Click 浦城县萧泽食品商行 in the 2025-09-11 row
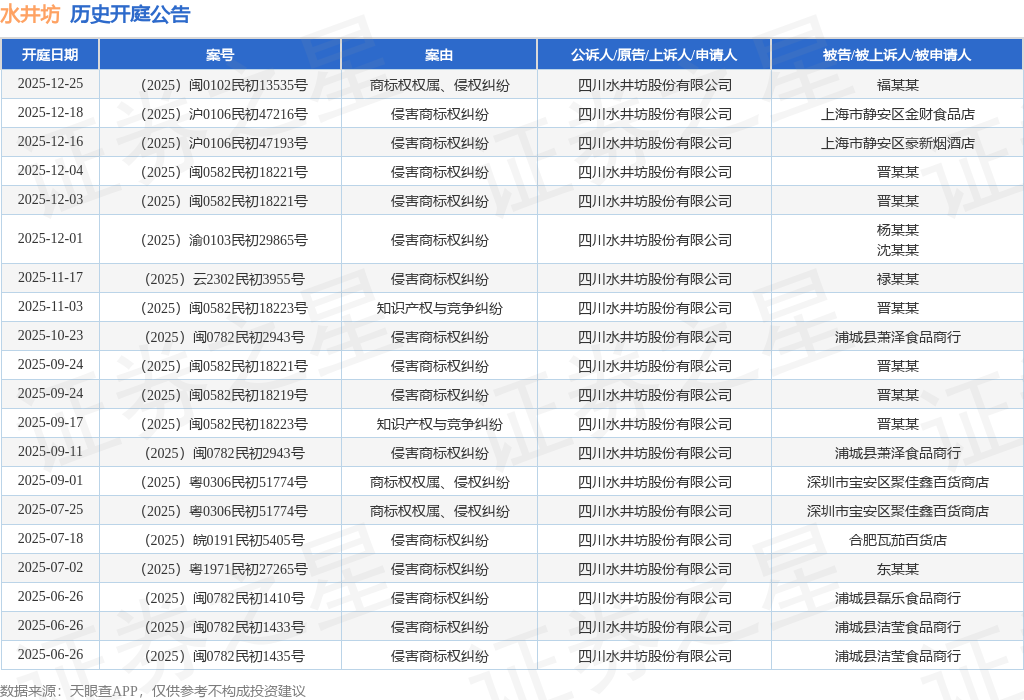This screenshot has width=1024, height=700. [897, 453]
